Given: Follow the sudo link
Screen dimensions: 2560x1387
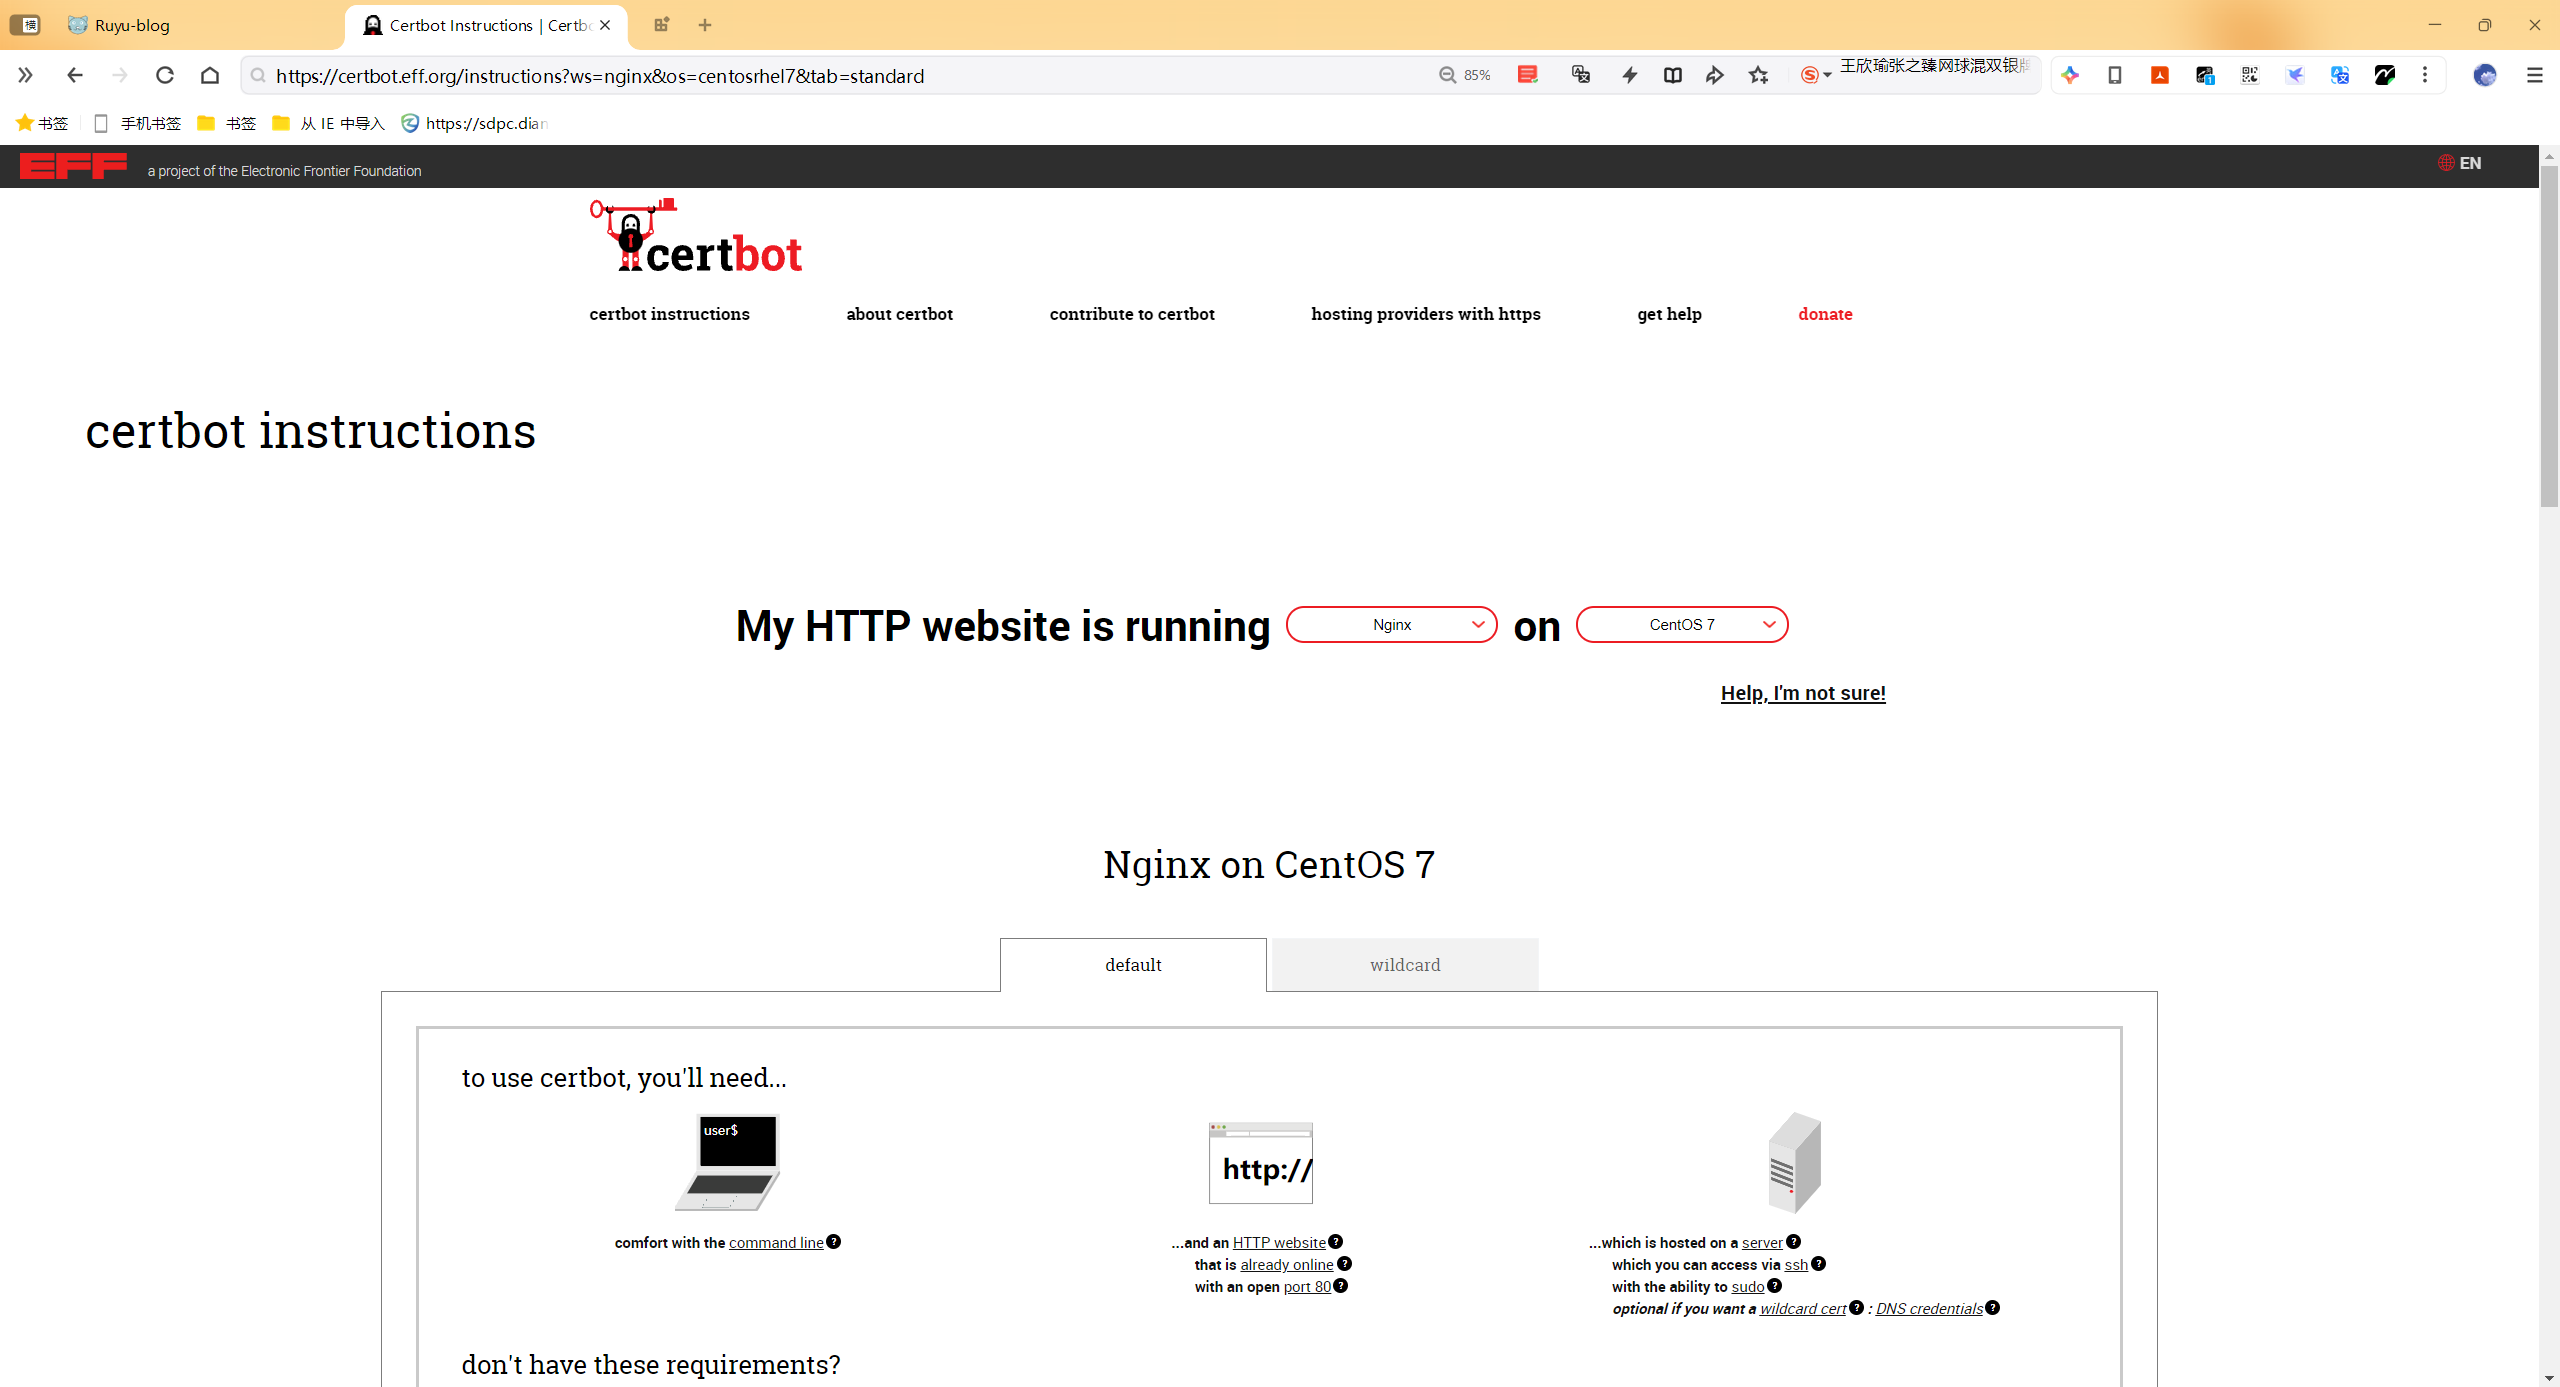Looking at the screenshot, I should point(1748,1286).
